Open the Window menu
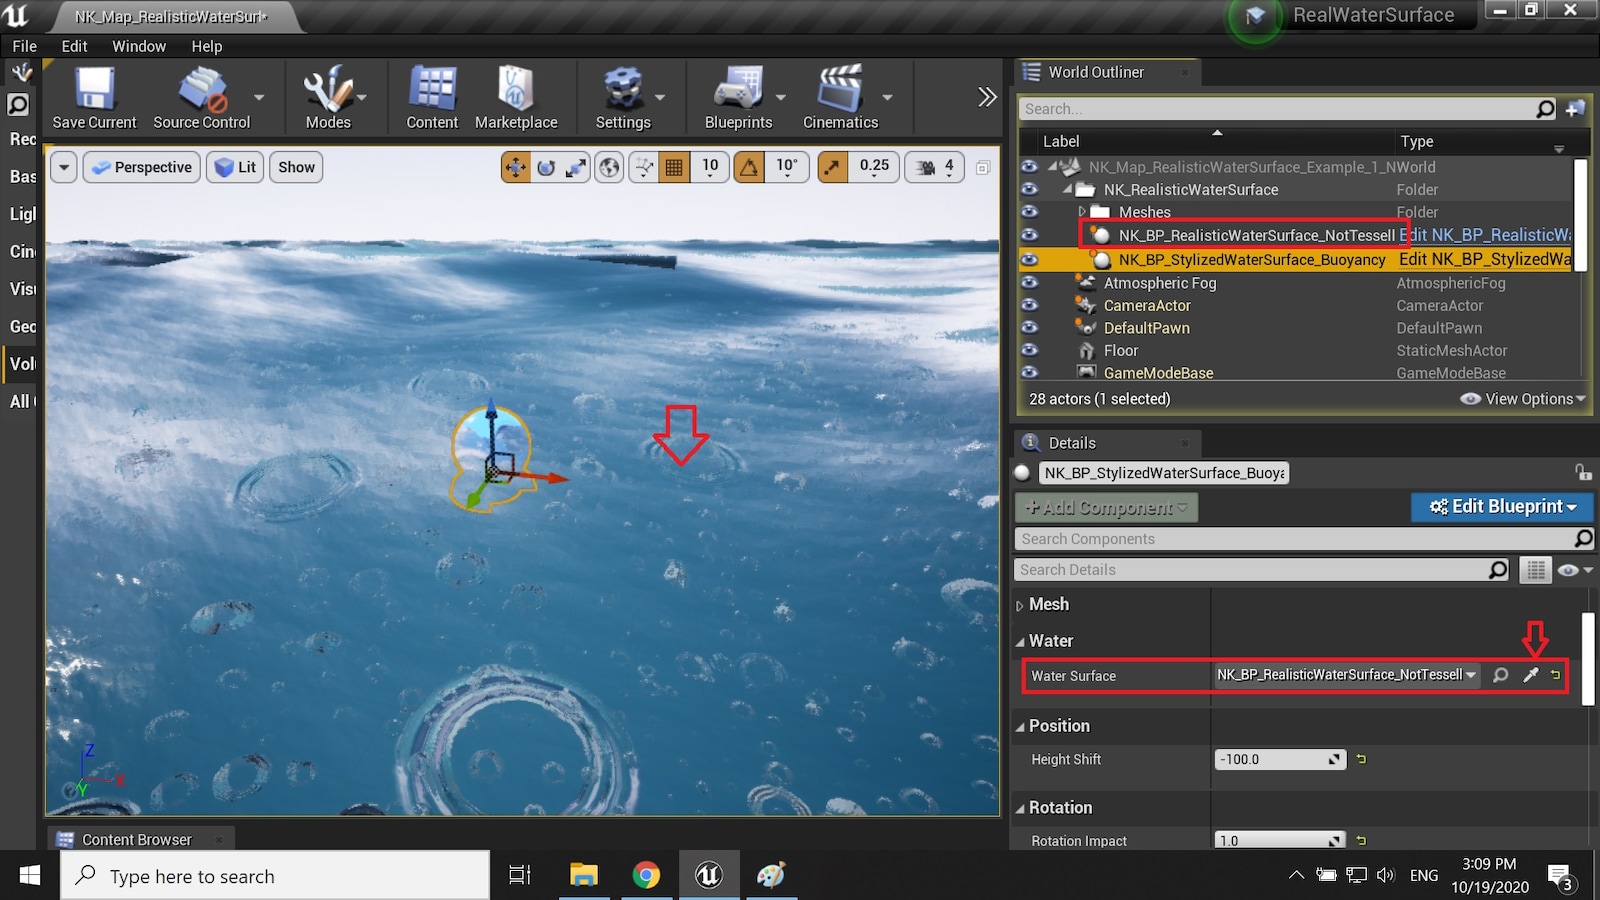 [139, 46]
